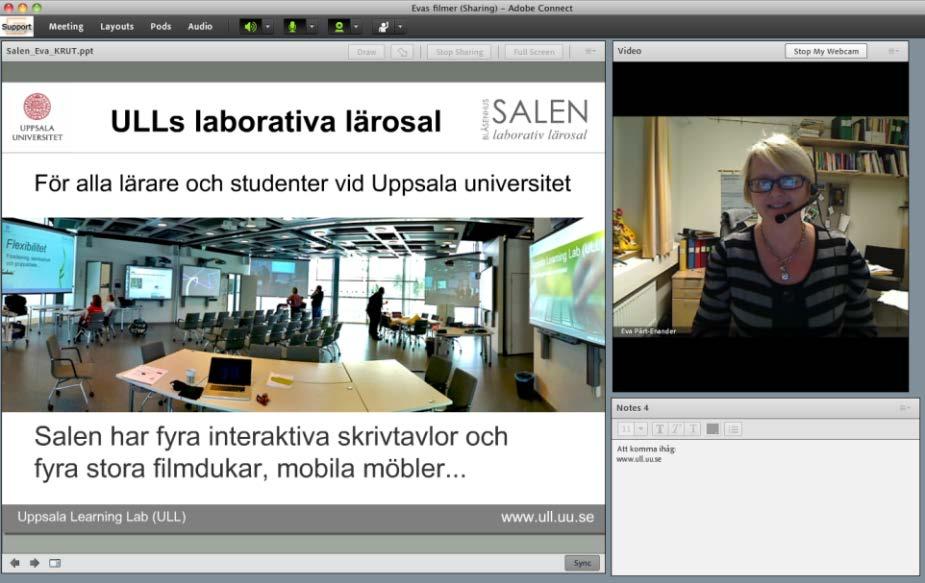The image size is (925, 583).
Task: Open the microphone options dropdown arrow
Action: 311,27
